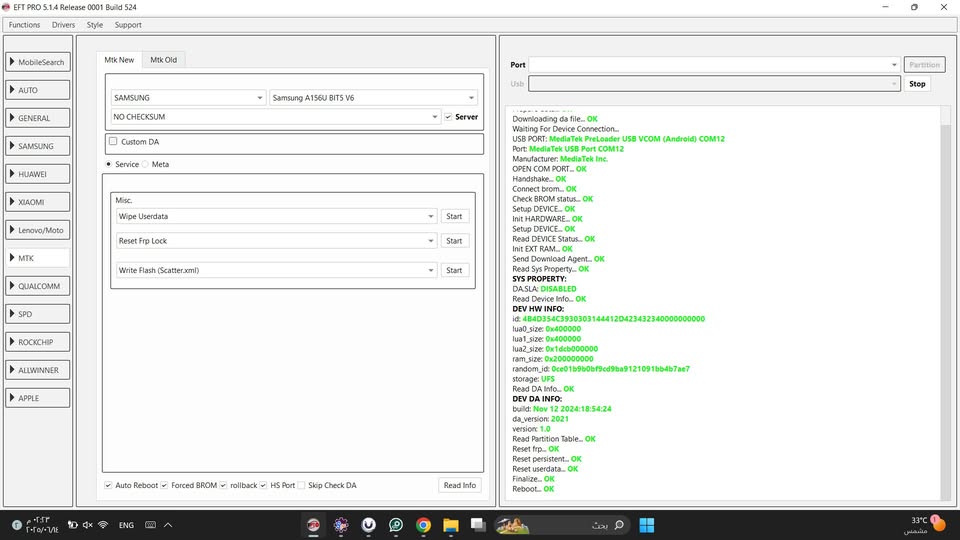The image size is (960, 540).
Task: Toggle the Server checkbox
Action: (448, 116)
